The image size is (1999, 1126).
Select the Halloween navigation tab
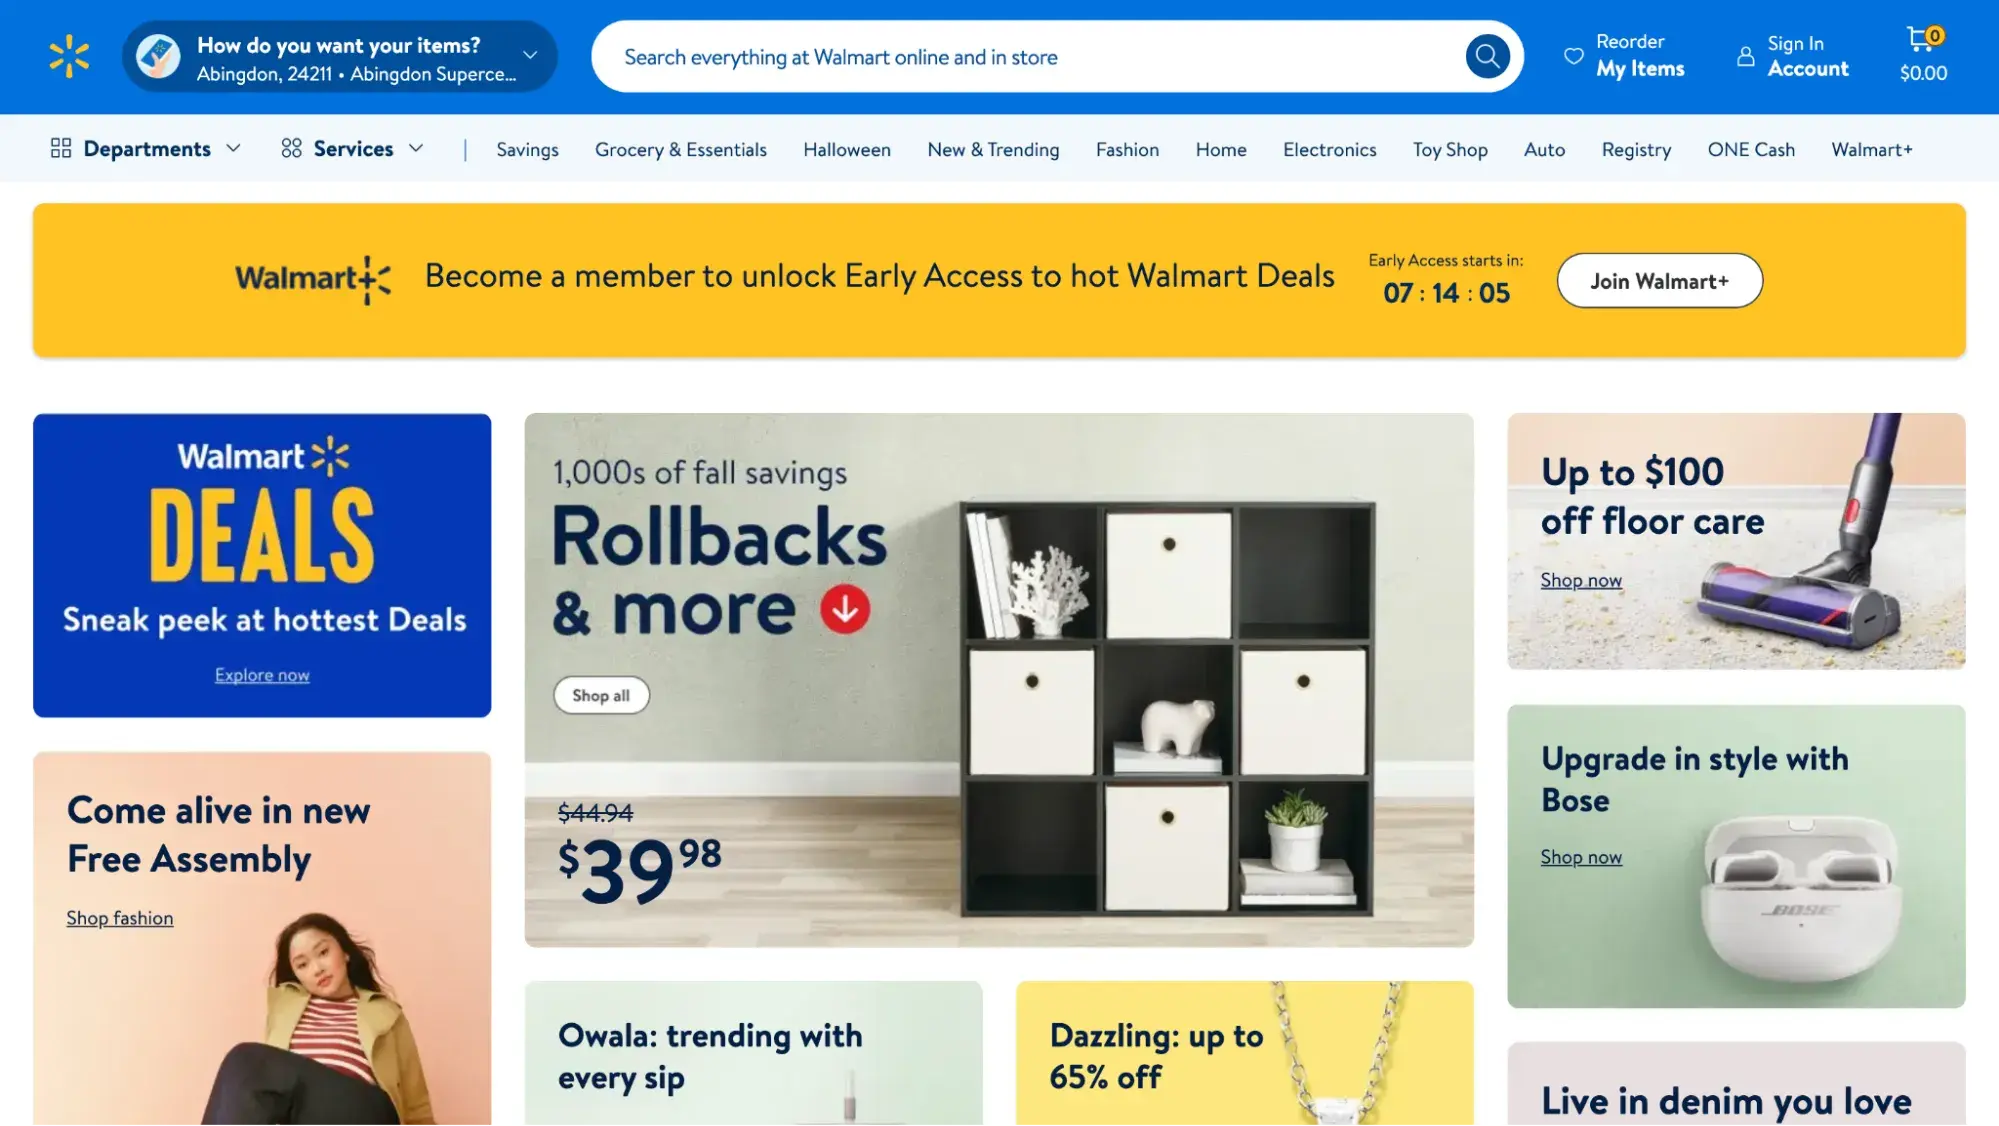click(847, 147)
